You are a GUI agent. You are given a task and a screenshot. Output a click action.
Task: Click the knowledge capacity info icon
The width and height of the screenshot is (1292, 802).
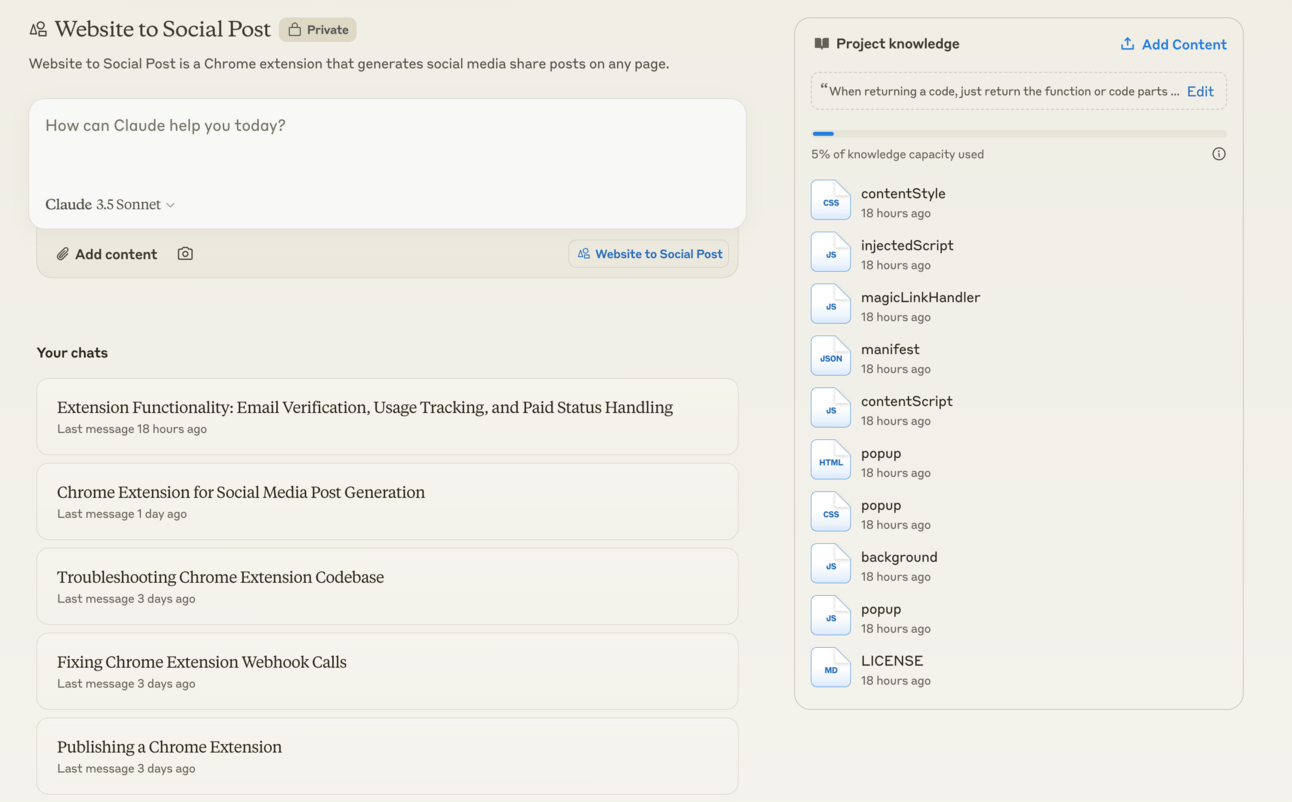pos(1218,154)
